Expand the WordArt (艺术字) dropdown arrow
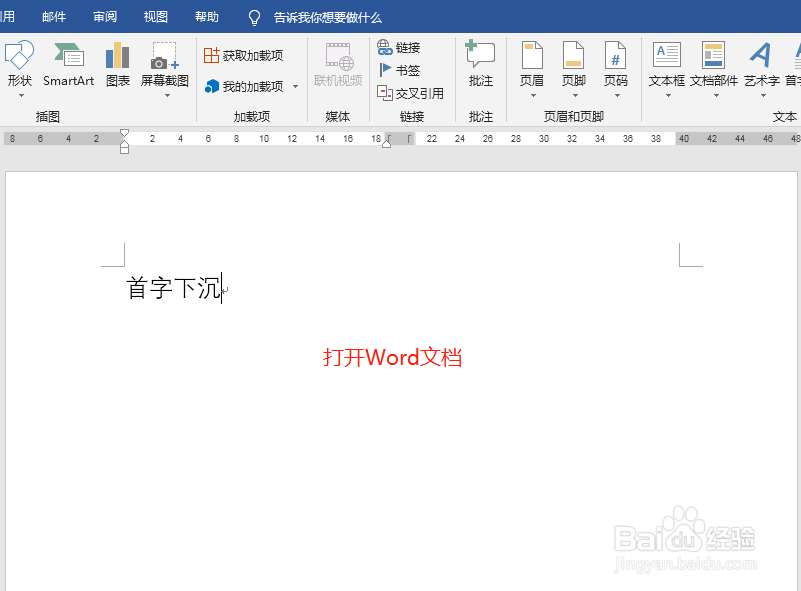This screenshot has height=591, width=801. 763,96
